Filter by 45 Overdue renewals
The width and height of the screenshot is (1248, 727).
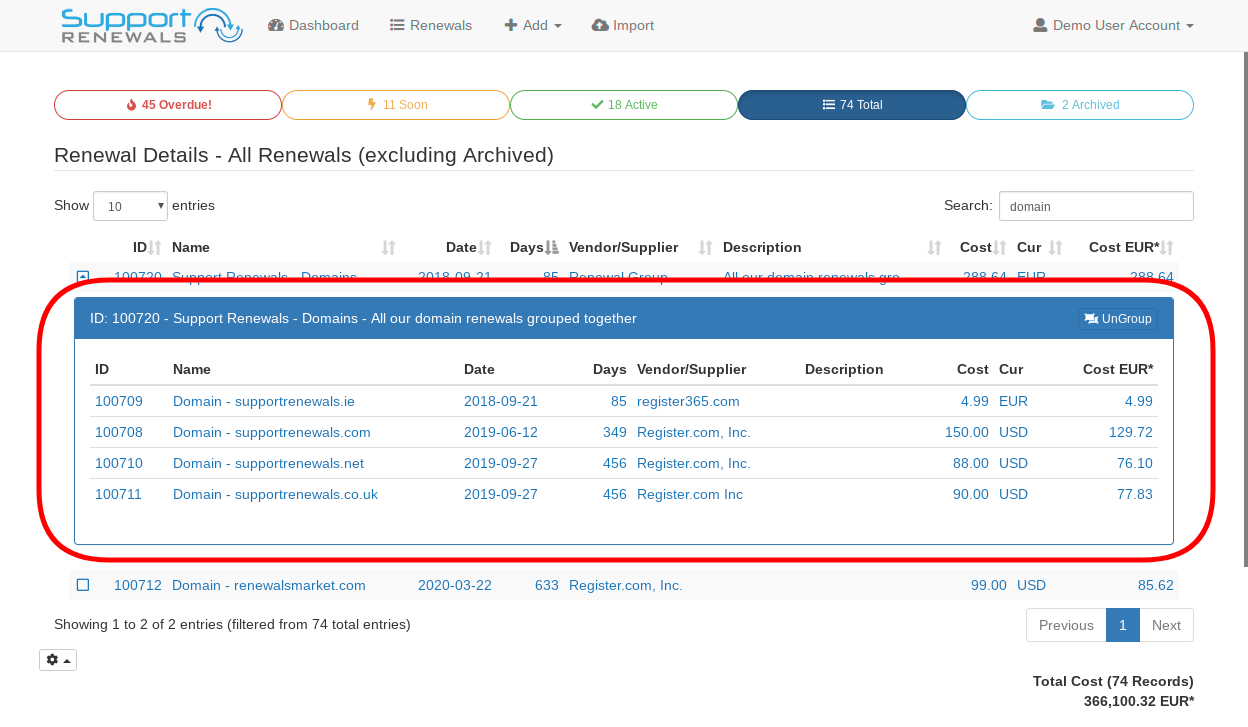(x=168, y=105)
